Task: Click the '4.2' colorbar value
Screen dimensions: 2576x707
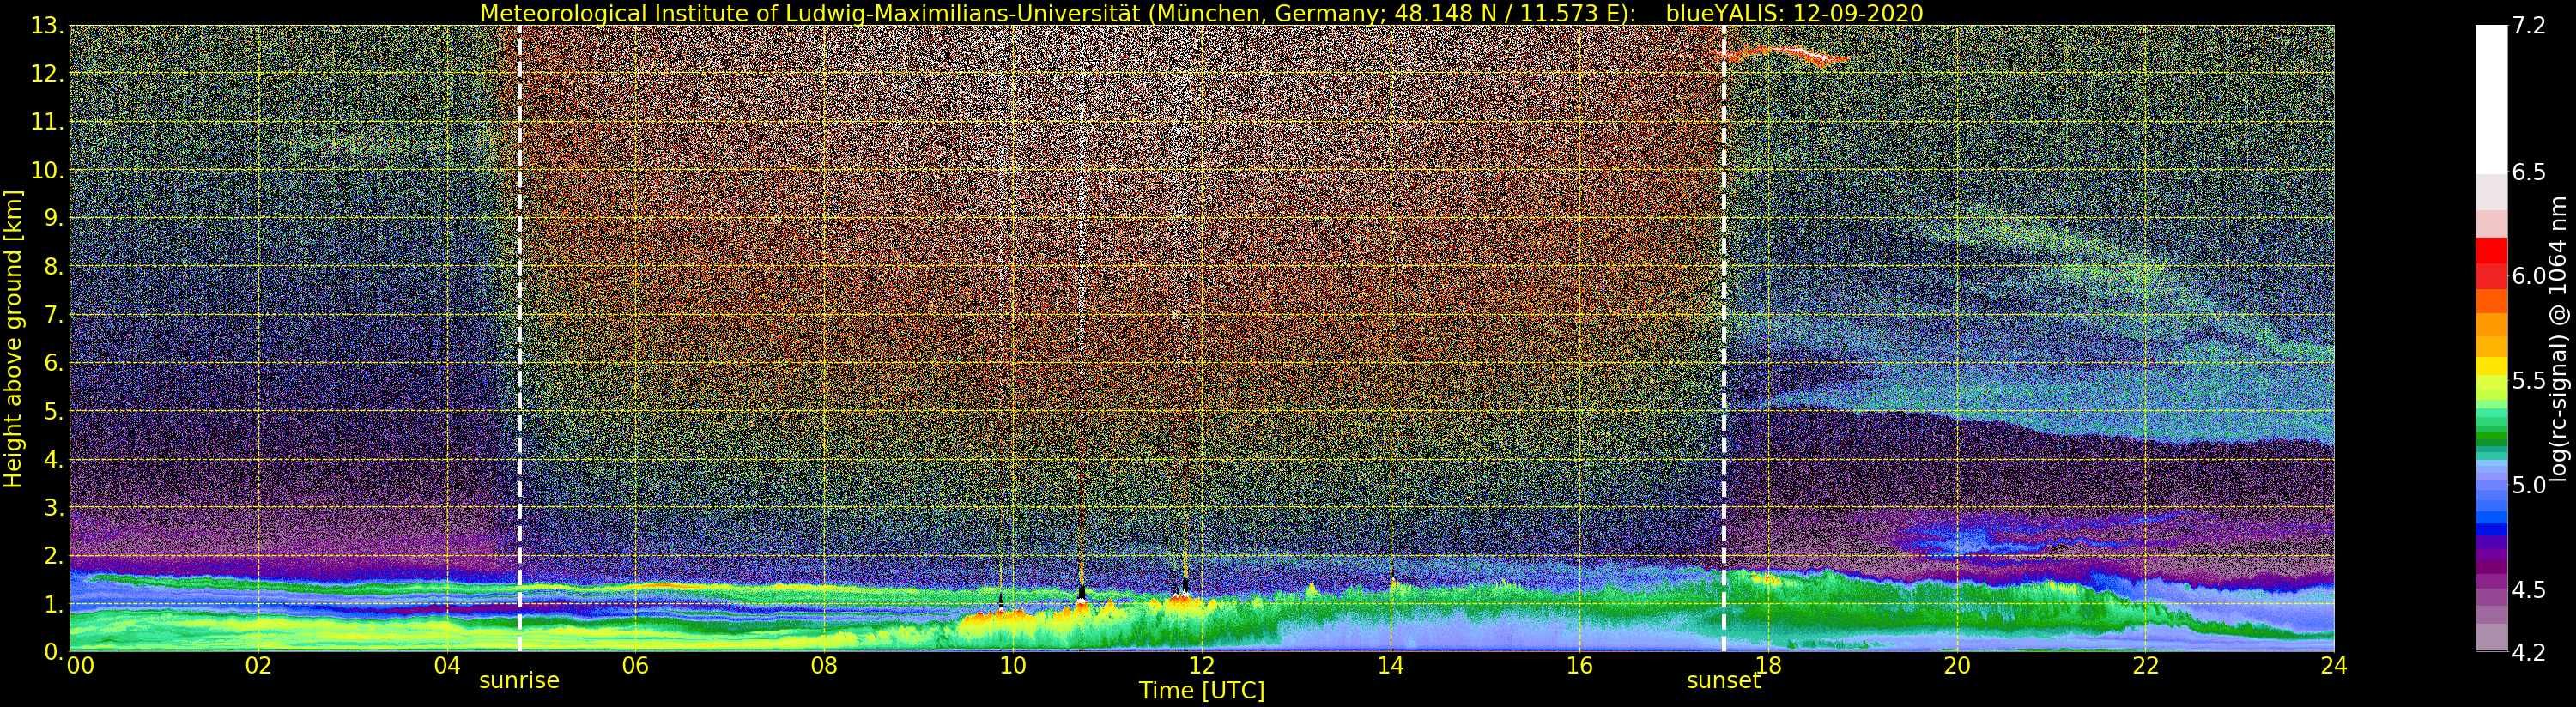Action: 2529,652
